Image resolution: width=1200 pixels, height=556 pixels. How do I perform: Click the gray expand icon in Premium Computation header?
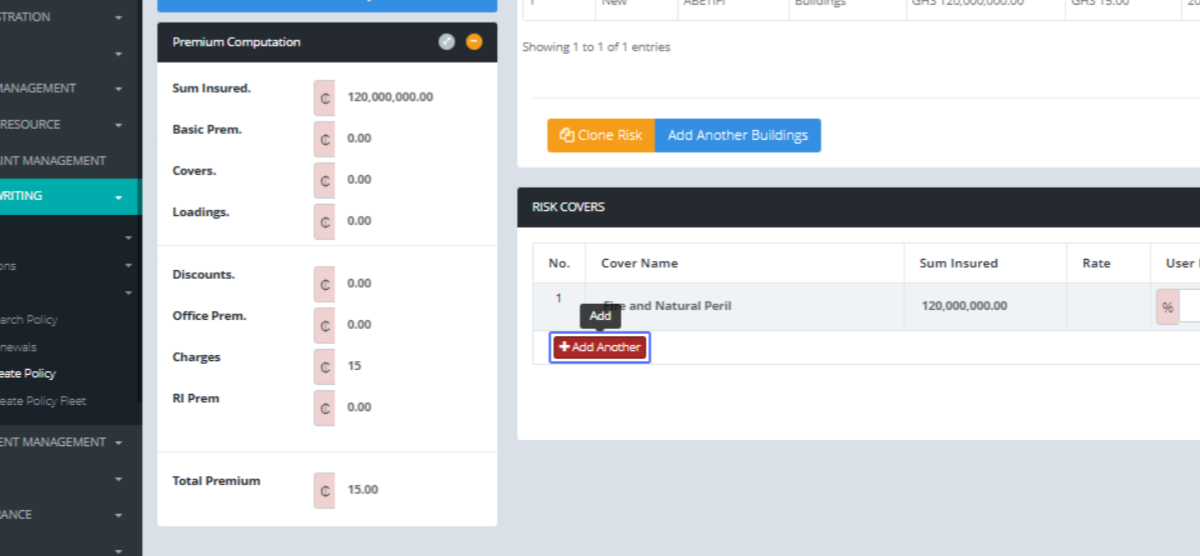coord(447,42)
